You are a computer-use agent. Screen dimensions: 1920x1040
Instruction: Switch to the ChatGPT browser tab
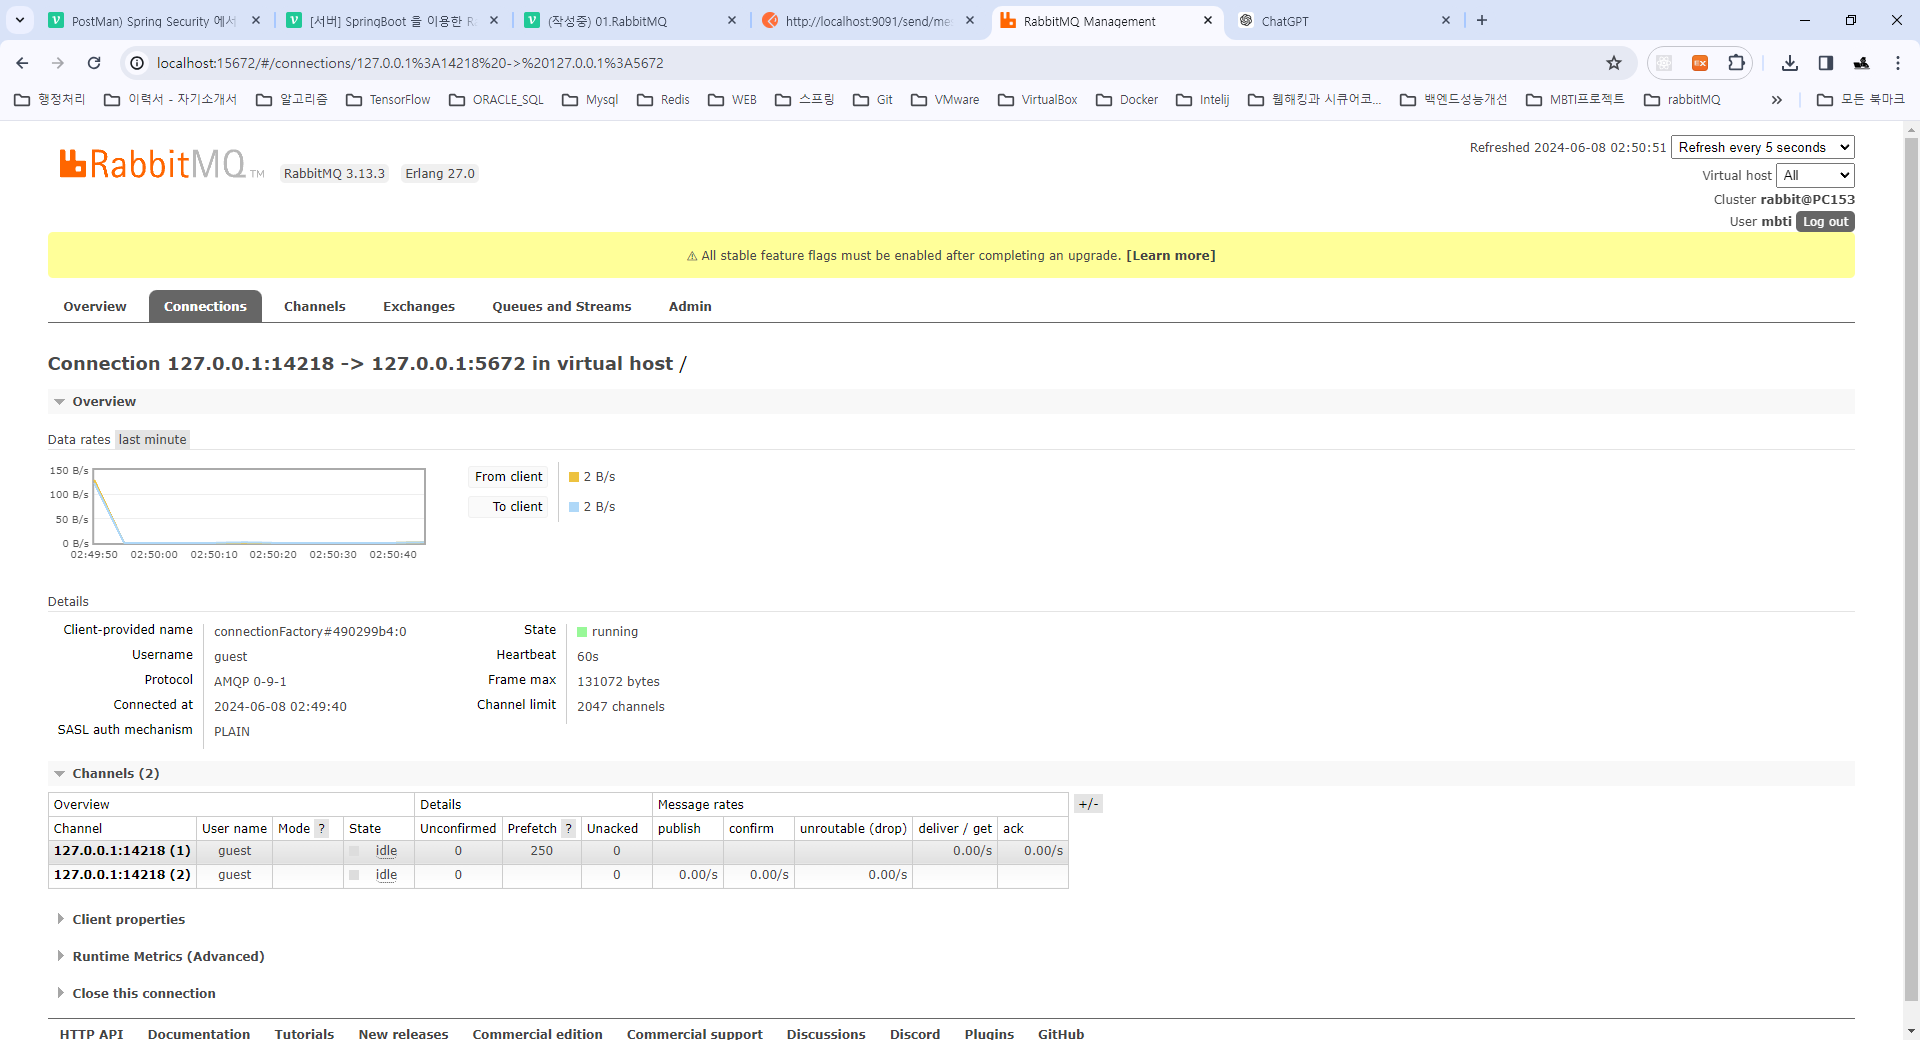click(1344, 20)
